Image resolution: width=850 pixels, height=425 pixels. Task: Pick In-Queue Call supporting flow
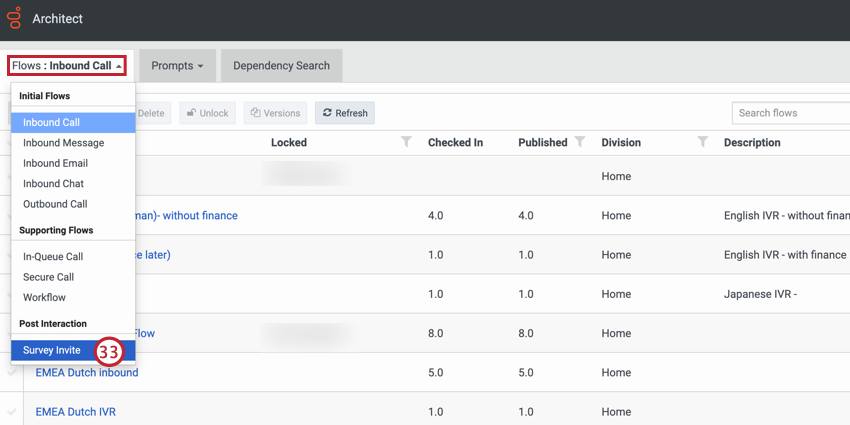(53, 257)
